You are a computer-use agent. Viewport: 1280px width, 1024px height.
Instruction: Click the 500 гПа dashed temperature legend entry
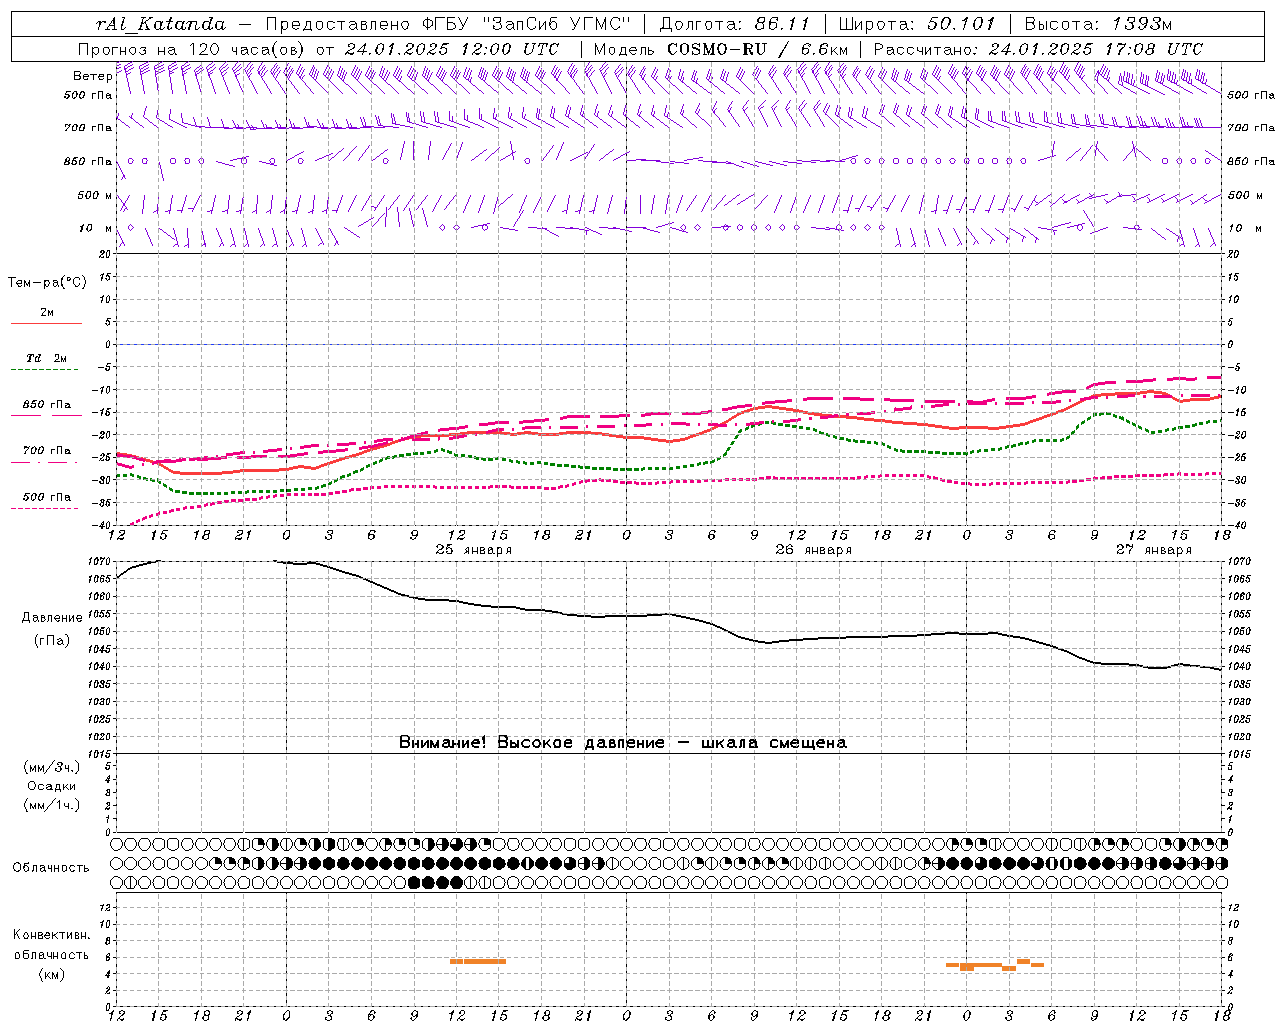[45, 501]
